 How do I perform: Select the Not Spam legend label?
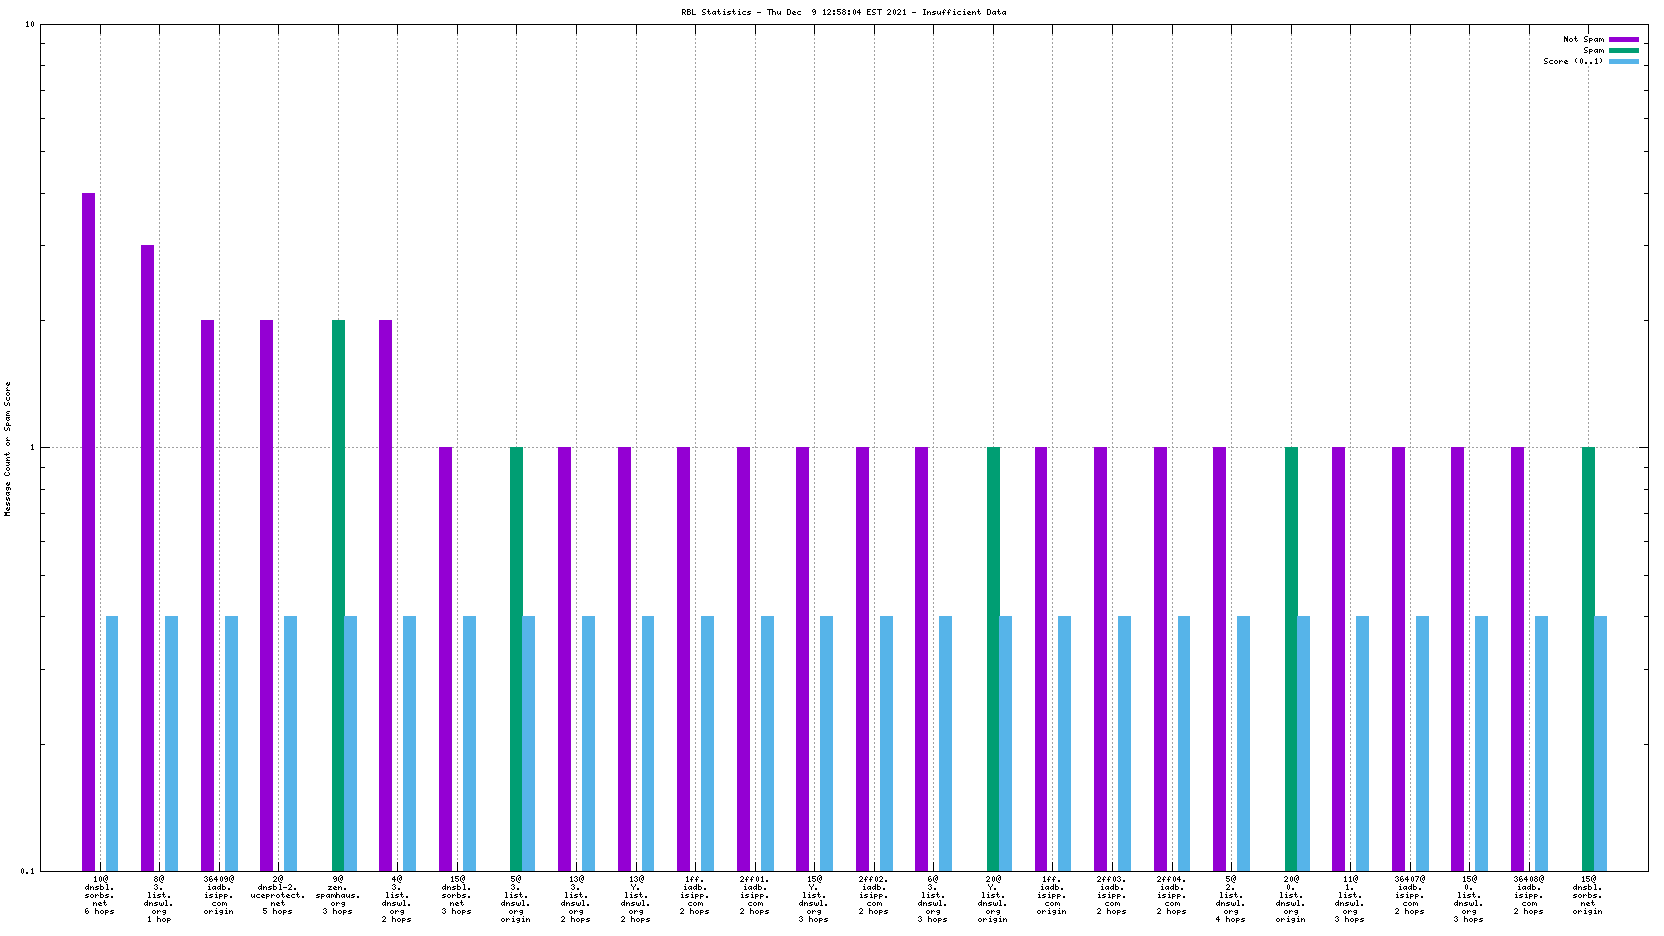tap(1583, 40)
